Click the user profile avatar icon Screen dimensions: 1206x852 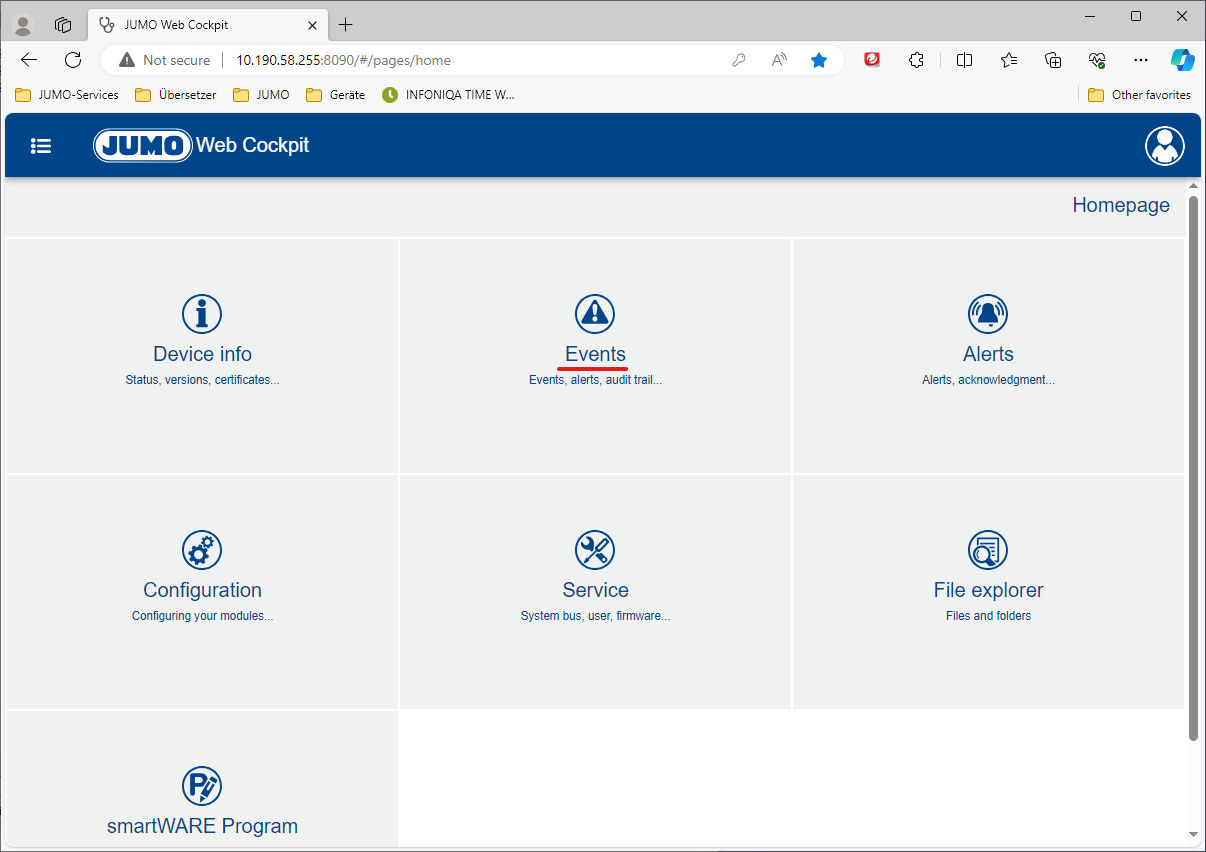(1164, 146)
